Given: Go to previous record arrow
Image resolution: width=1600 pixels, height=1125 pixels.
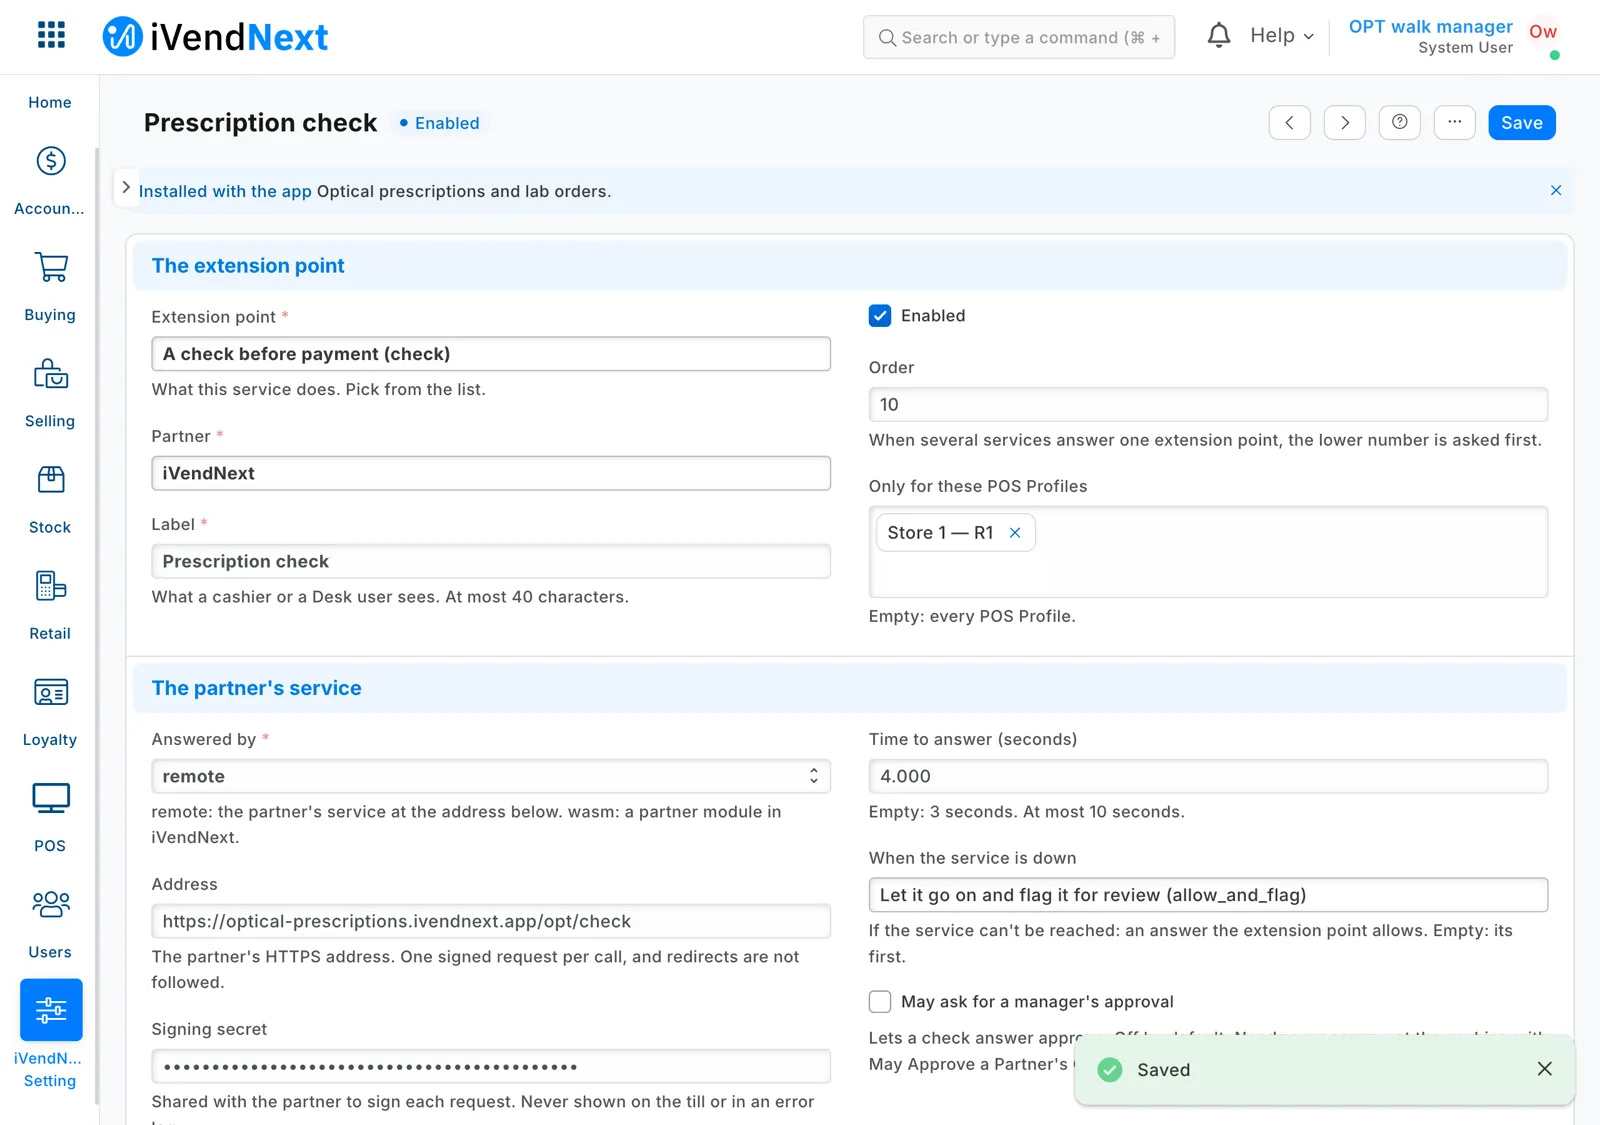Looking at the screenshot, I should point(1290,123).
